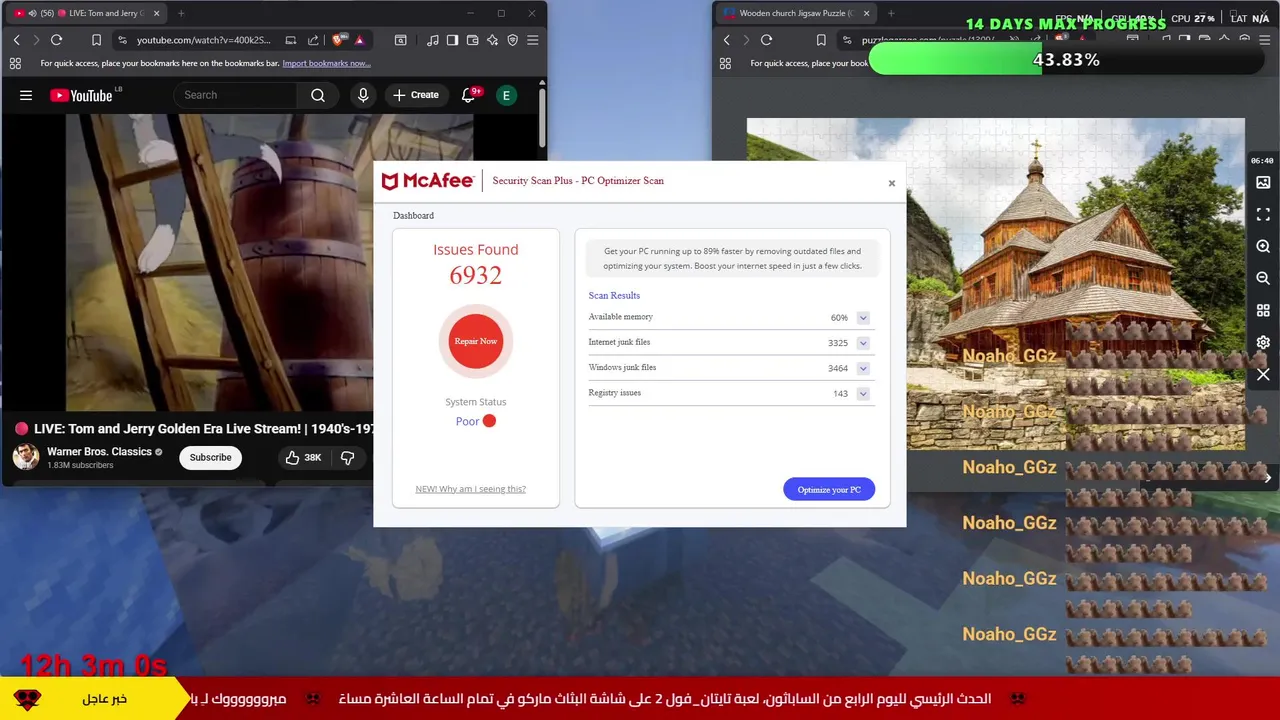Viewport: 1280px width, 720px height.
Task: Open the Brave playlist music note icon
Action: click(432, 40)
